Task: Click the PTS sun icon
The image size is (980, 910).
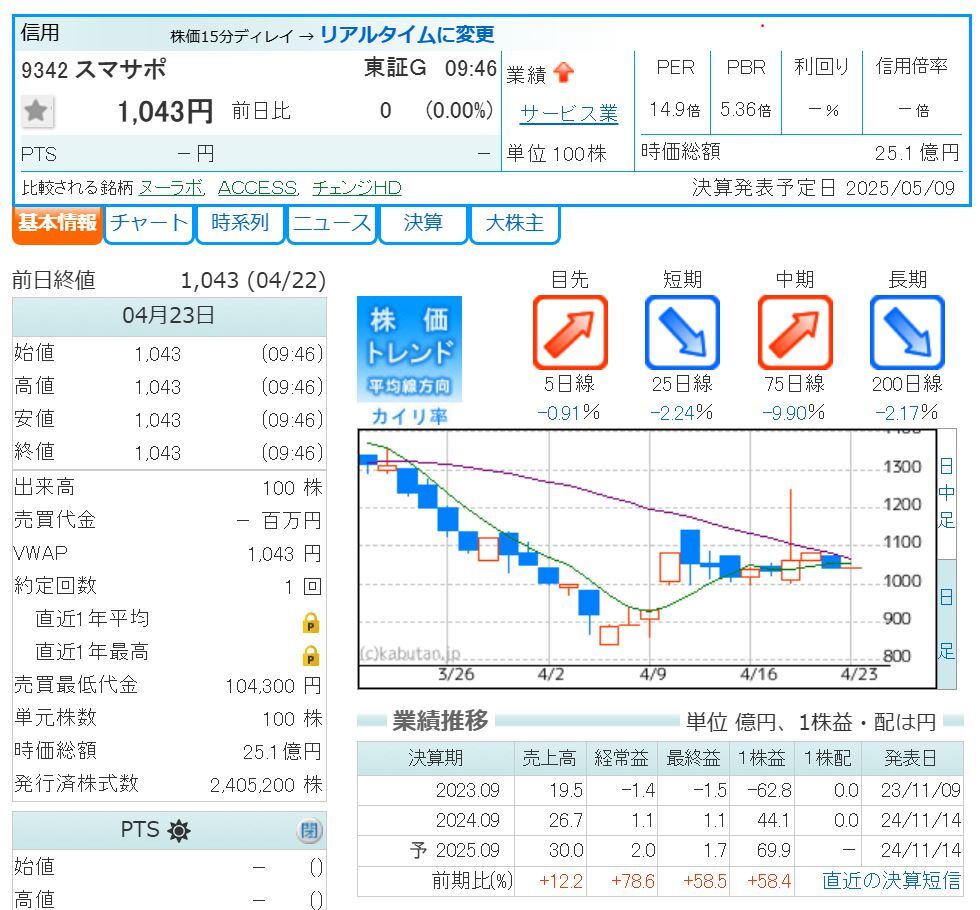Action: (179, 831)
